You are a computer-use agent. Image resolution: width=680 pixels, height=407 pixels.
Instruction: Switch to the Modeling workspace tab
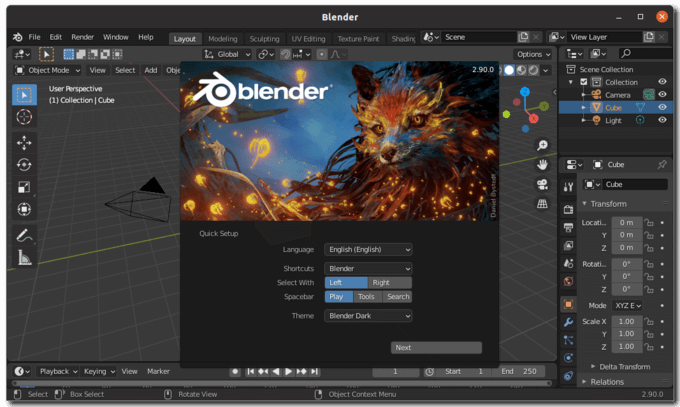click(222, 39)
